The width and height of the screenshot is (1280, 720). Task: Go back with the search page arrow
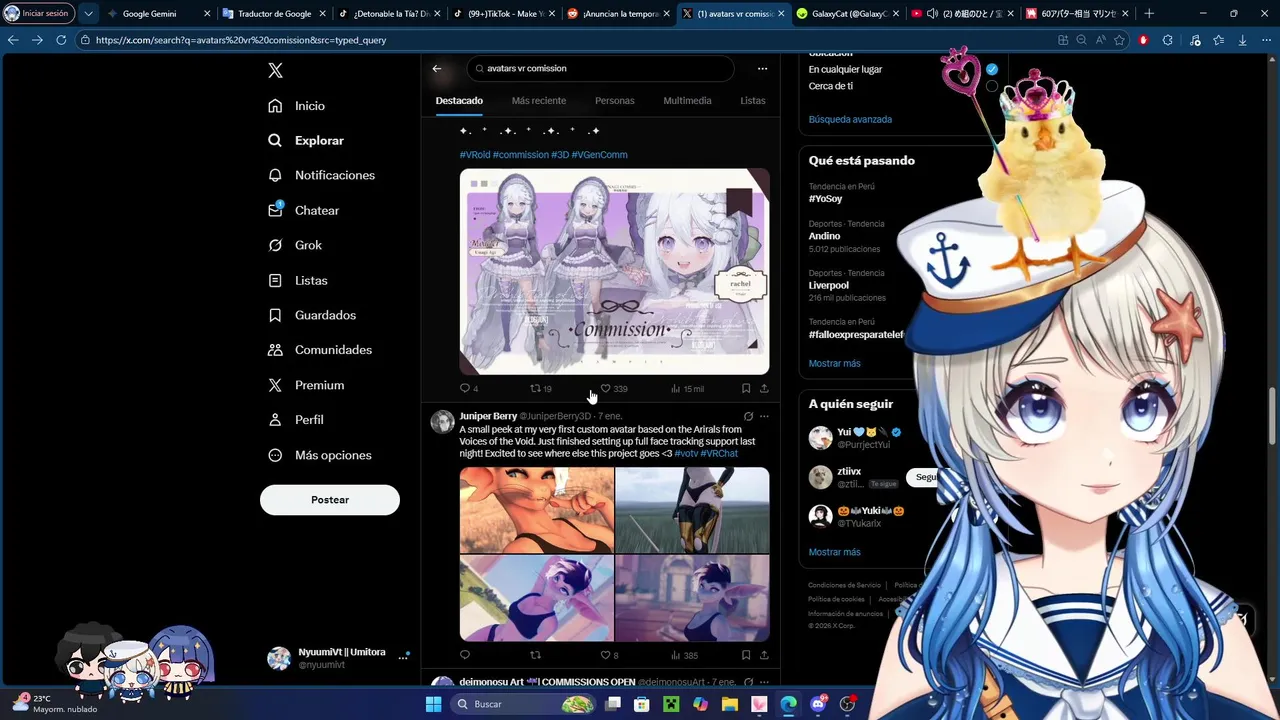click(437, 68)
